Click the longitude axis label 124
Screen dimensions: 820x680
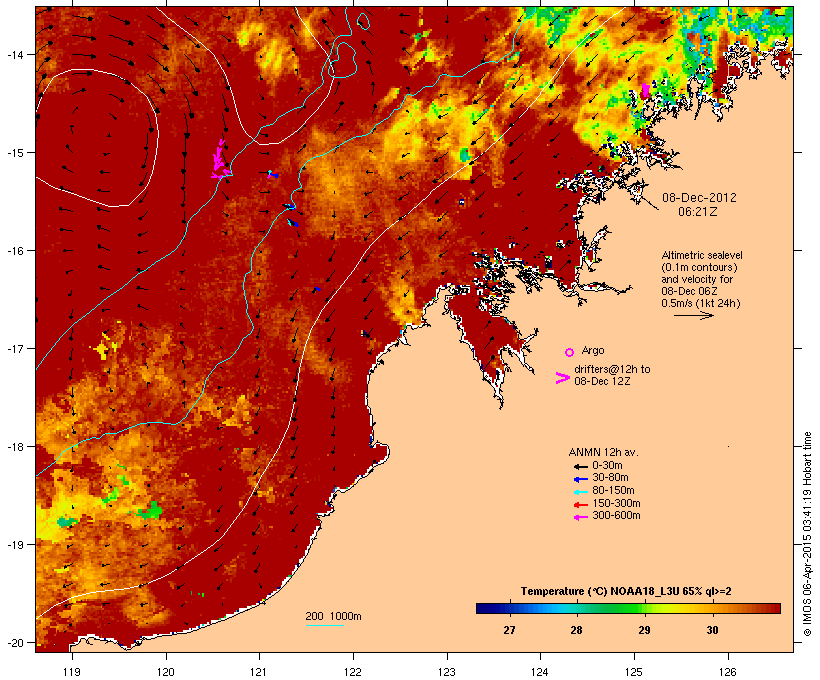tap(540, 672)
